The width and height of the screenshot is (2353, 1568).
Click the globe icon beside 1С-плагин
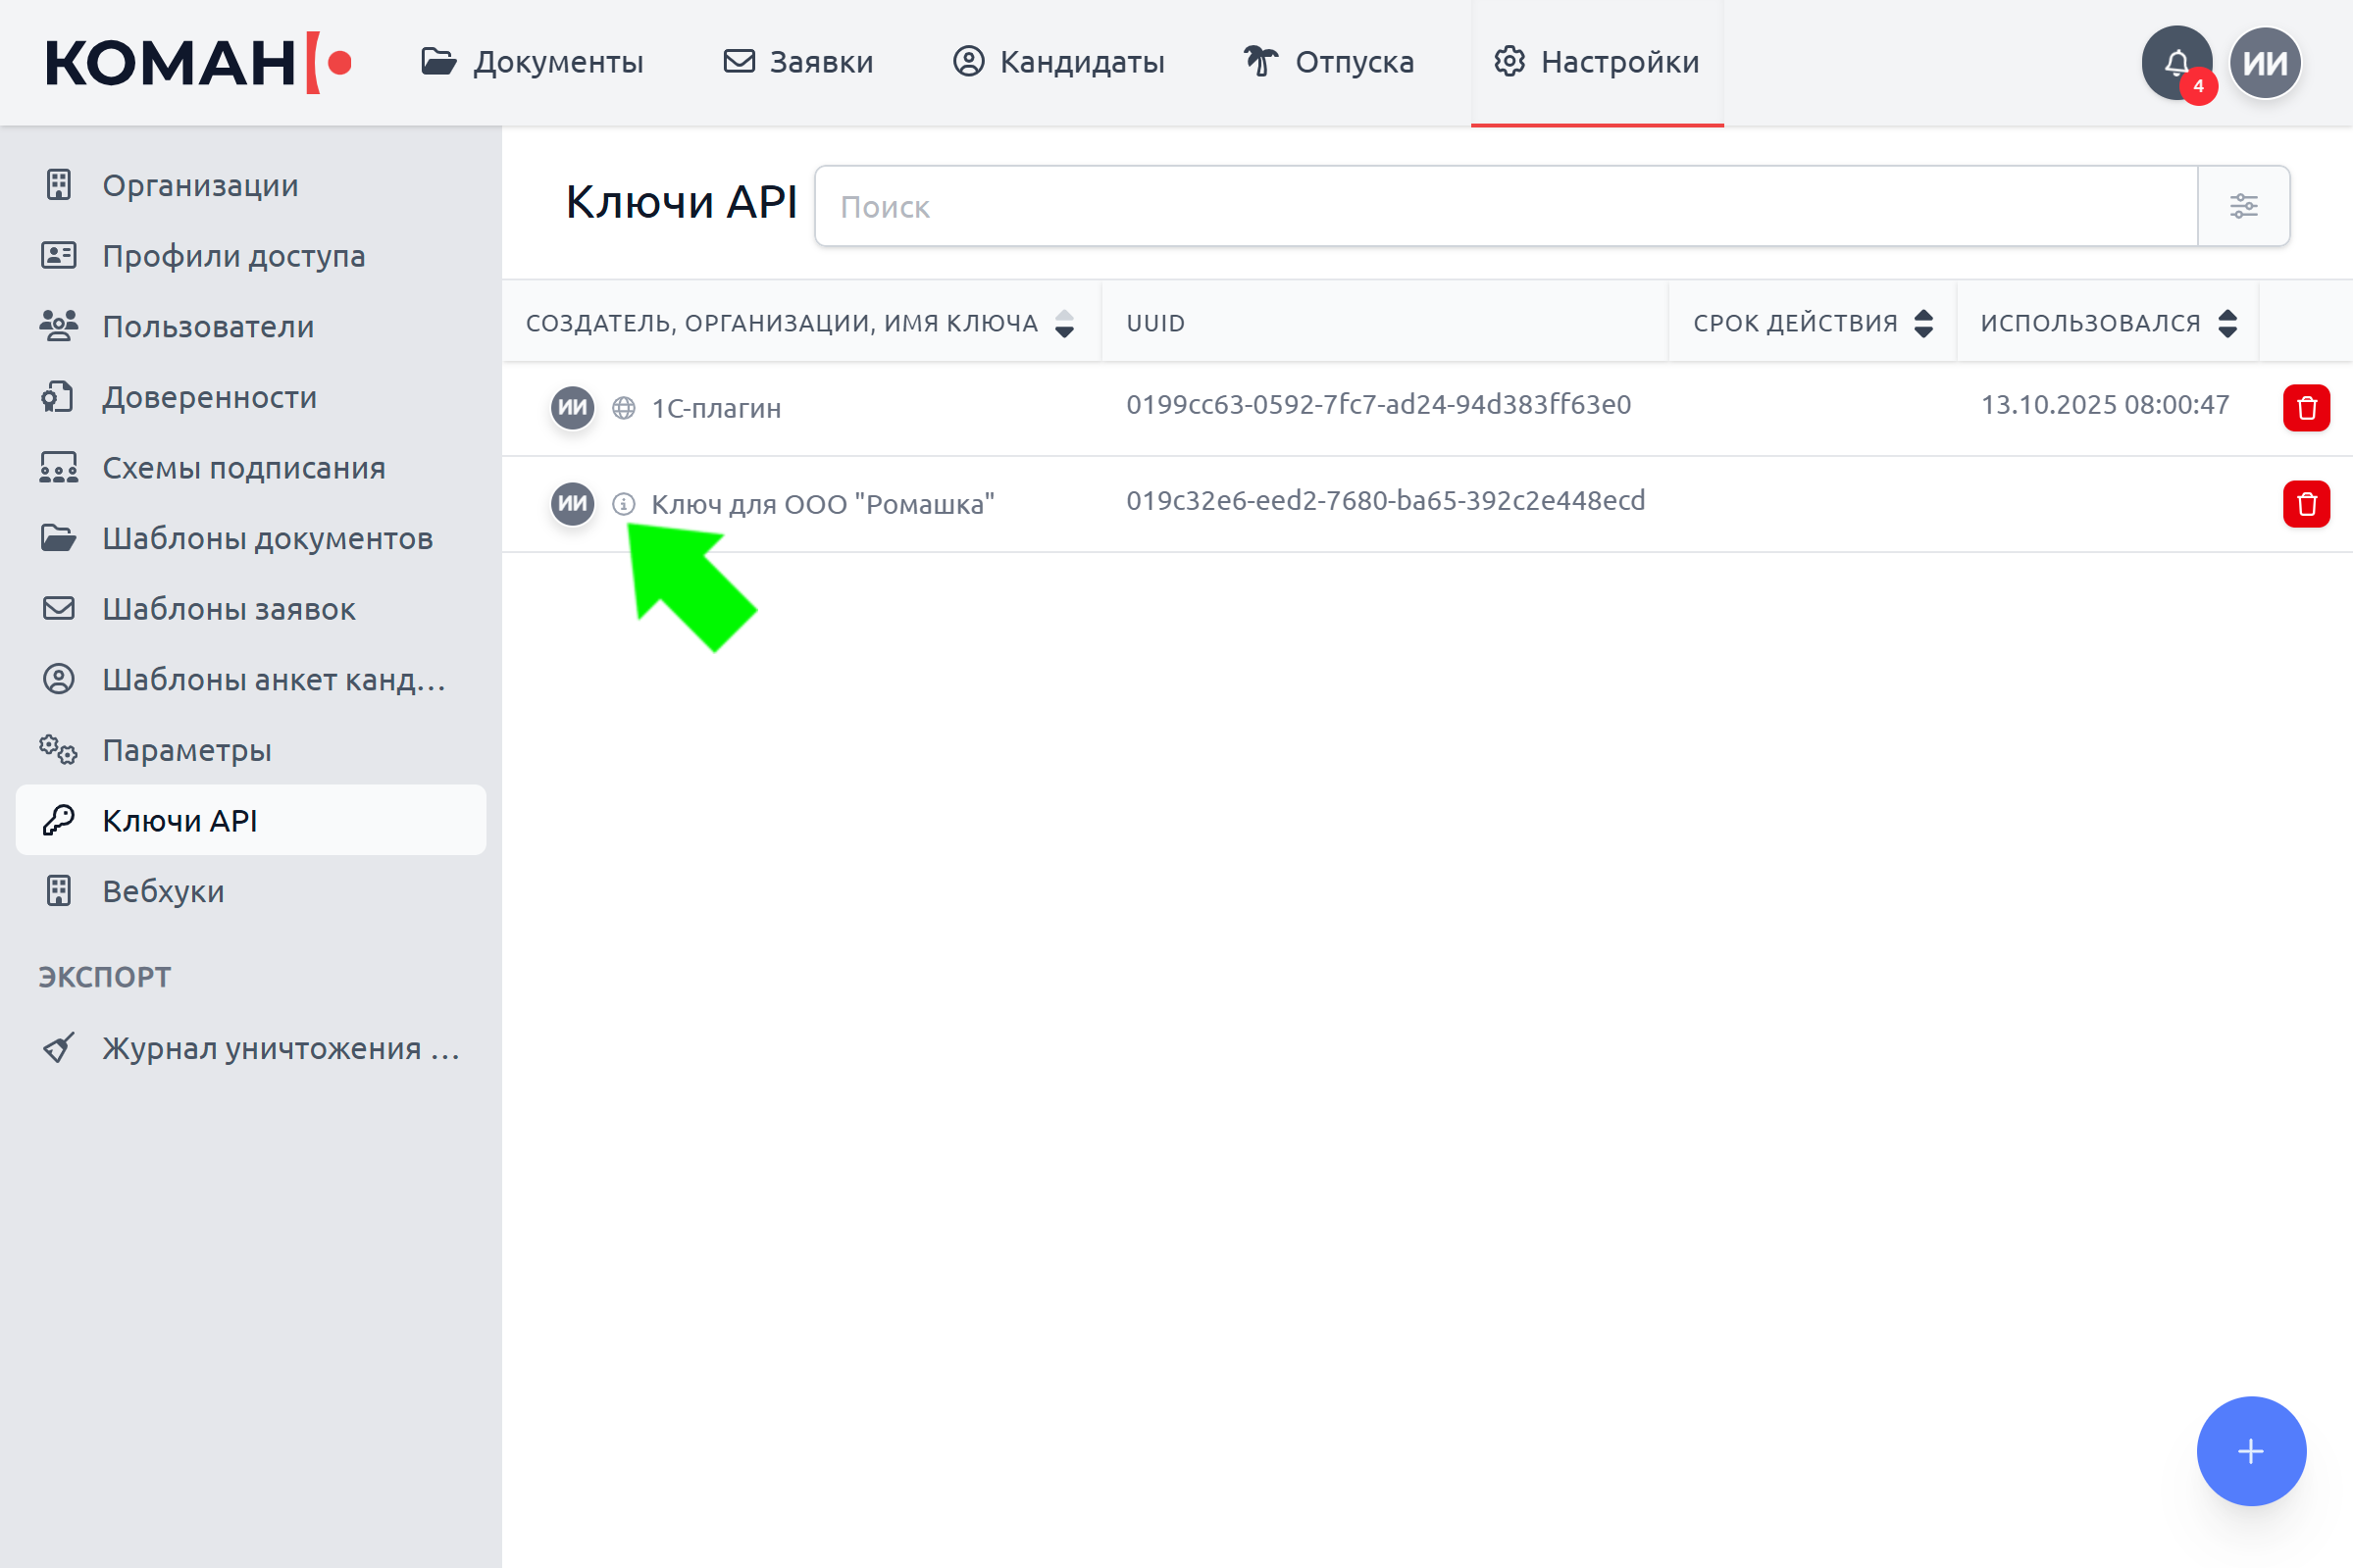point(624,408)
